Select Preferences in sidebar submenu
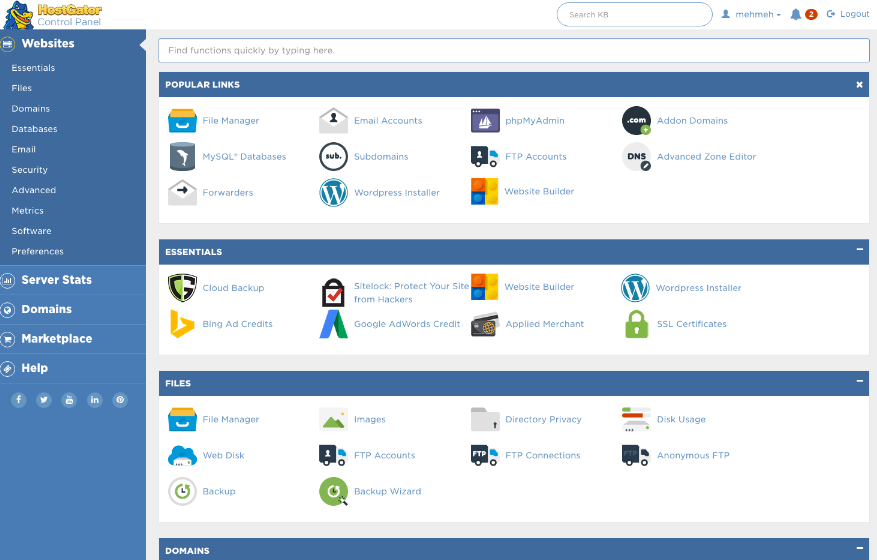 (37, 251)
